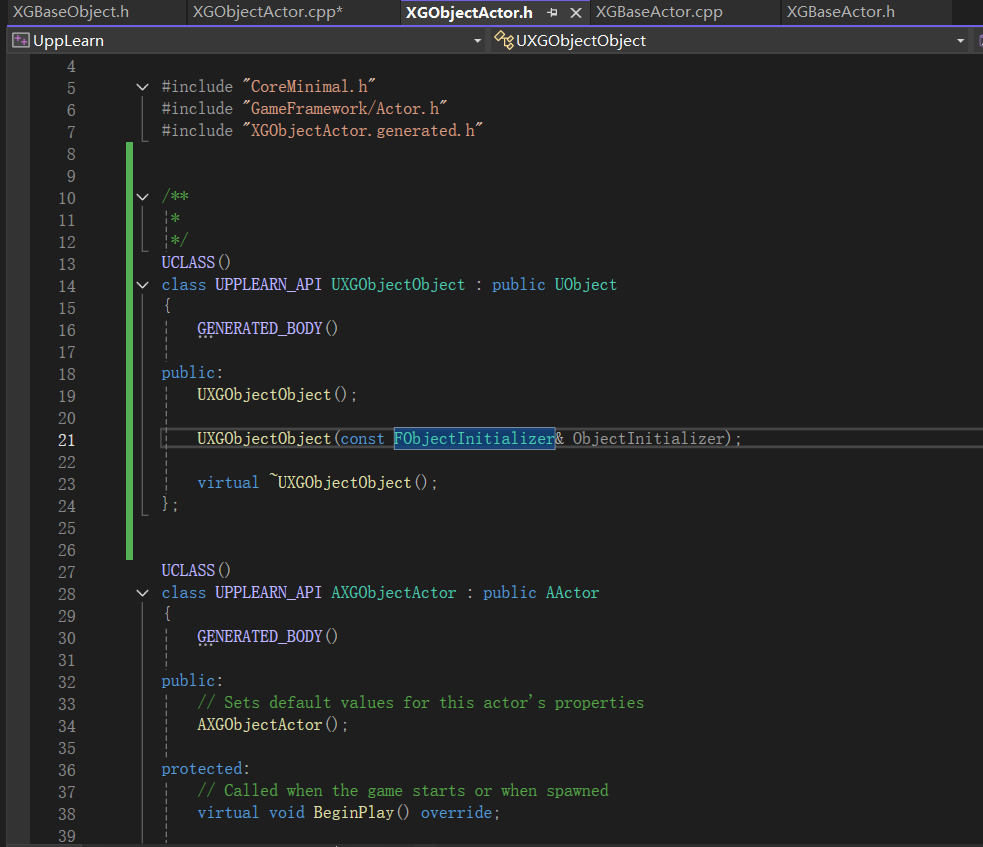Open the UppLearn project scope dropdown arrow
Screen dimensions: 983x847
477,41
